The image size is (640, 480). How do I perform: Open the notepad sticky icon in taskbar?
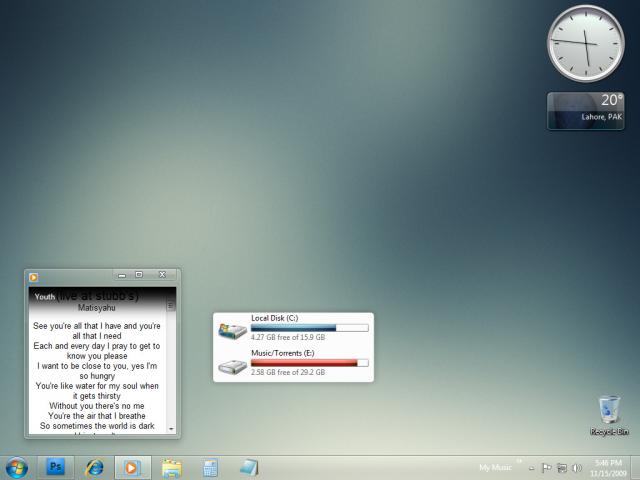(x=249, y=468)
